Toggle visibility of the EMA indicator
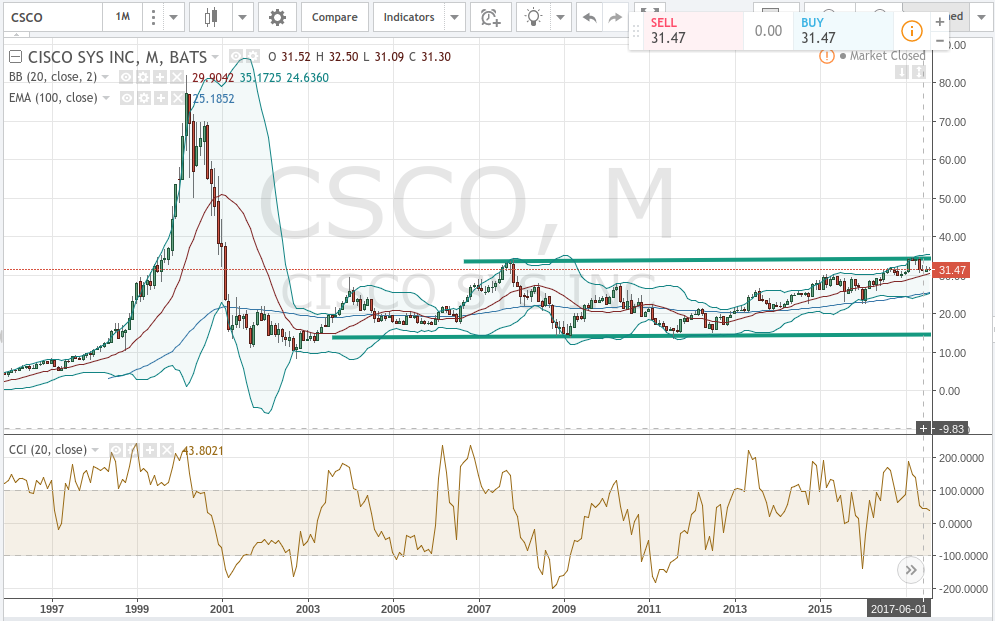995x621 pixels. click(126, 98)
